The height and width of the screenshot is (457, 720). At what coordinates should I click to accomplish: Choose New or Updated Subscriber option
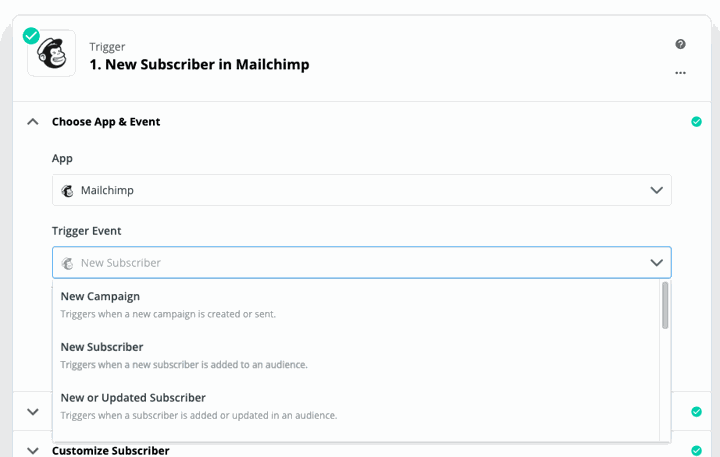tap(356, 406)
